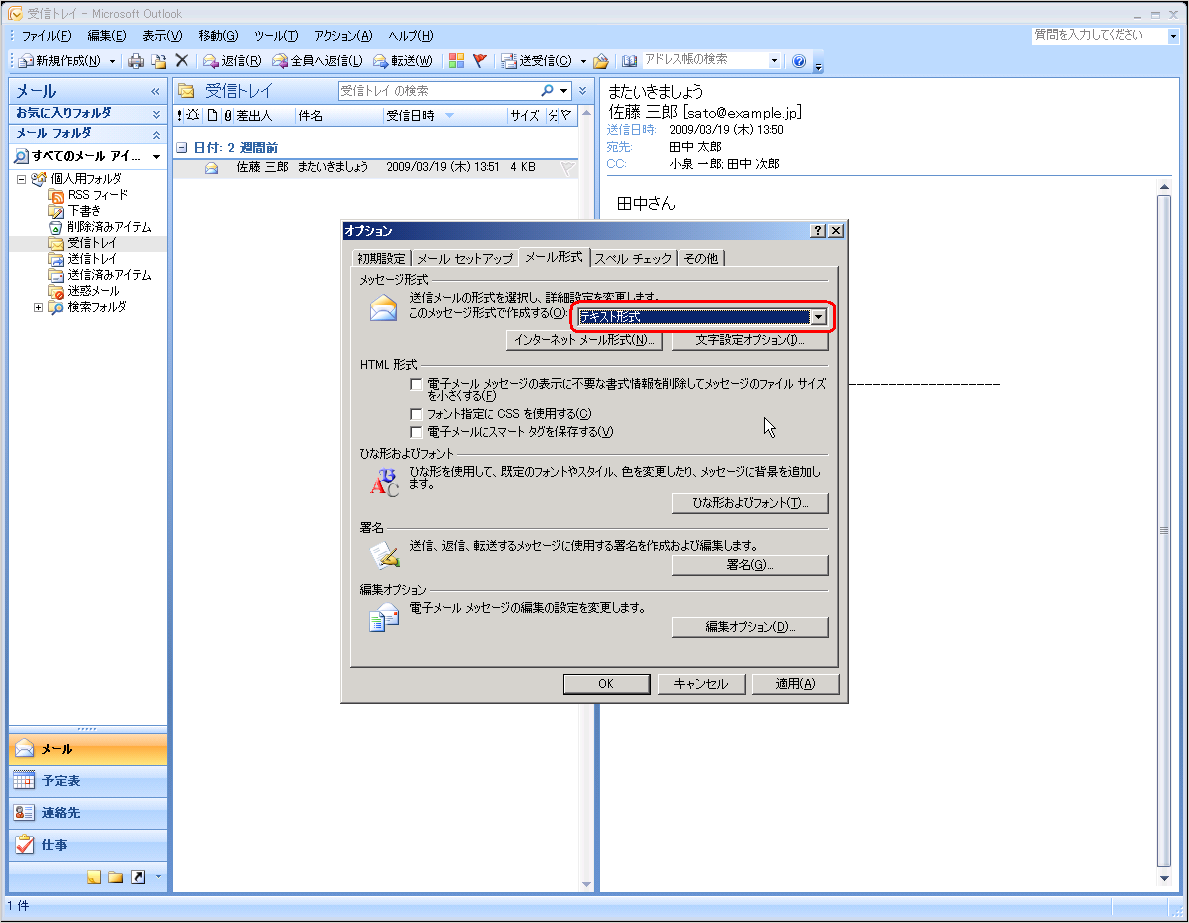
Task: Click the Move to Folder toolbar icon
Action: pos(158,61)
